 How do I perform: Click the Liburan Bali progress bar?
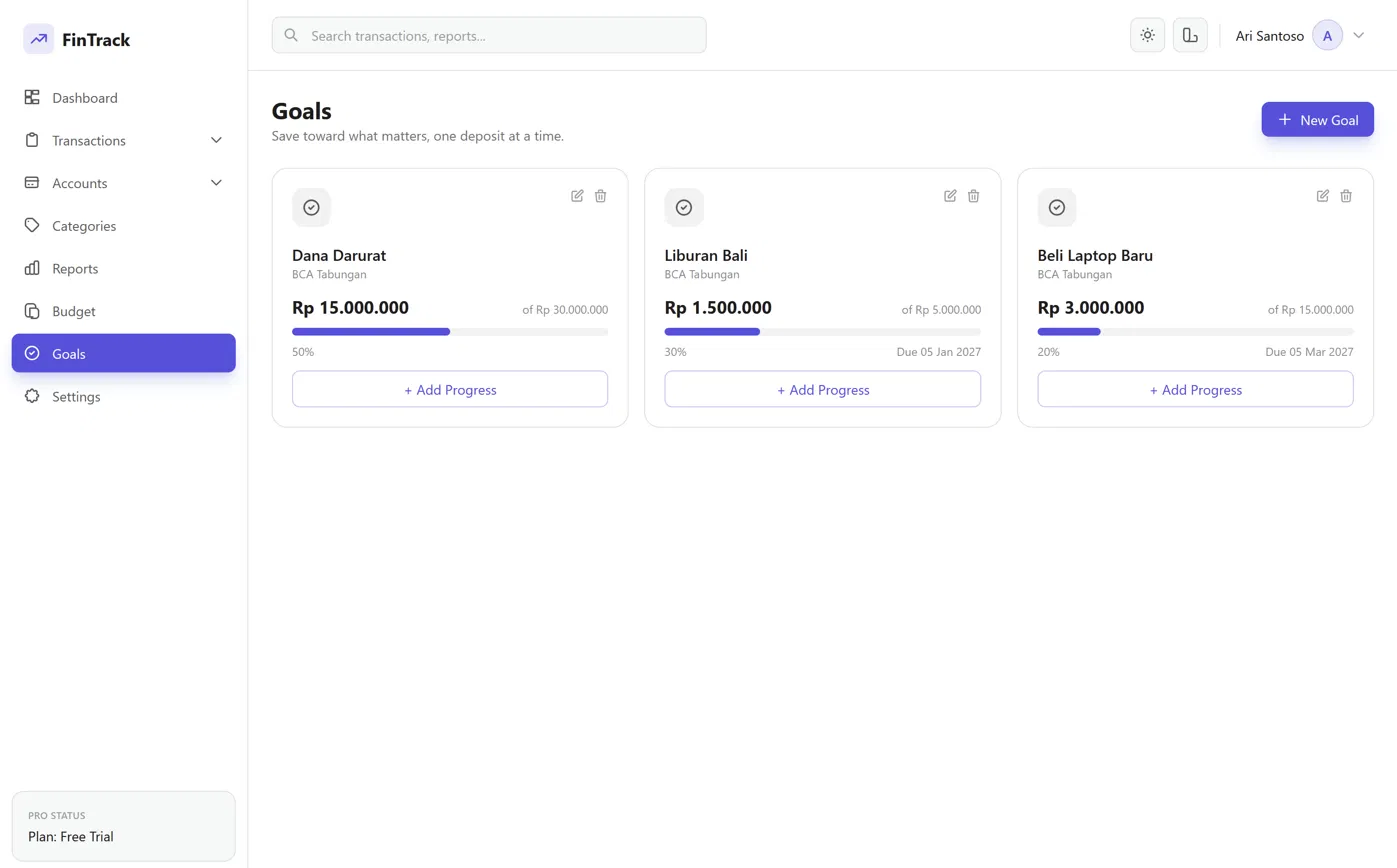pyautogui.click(x=823, y=331)
